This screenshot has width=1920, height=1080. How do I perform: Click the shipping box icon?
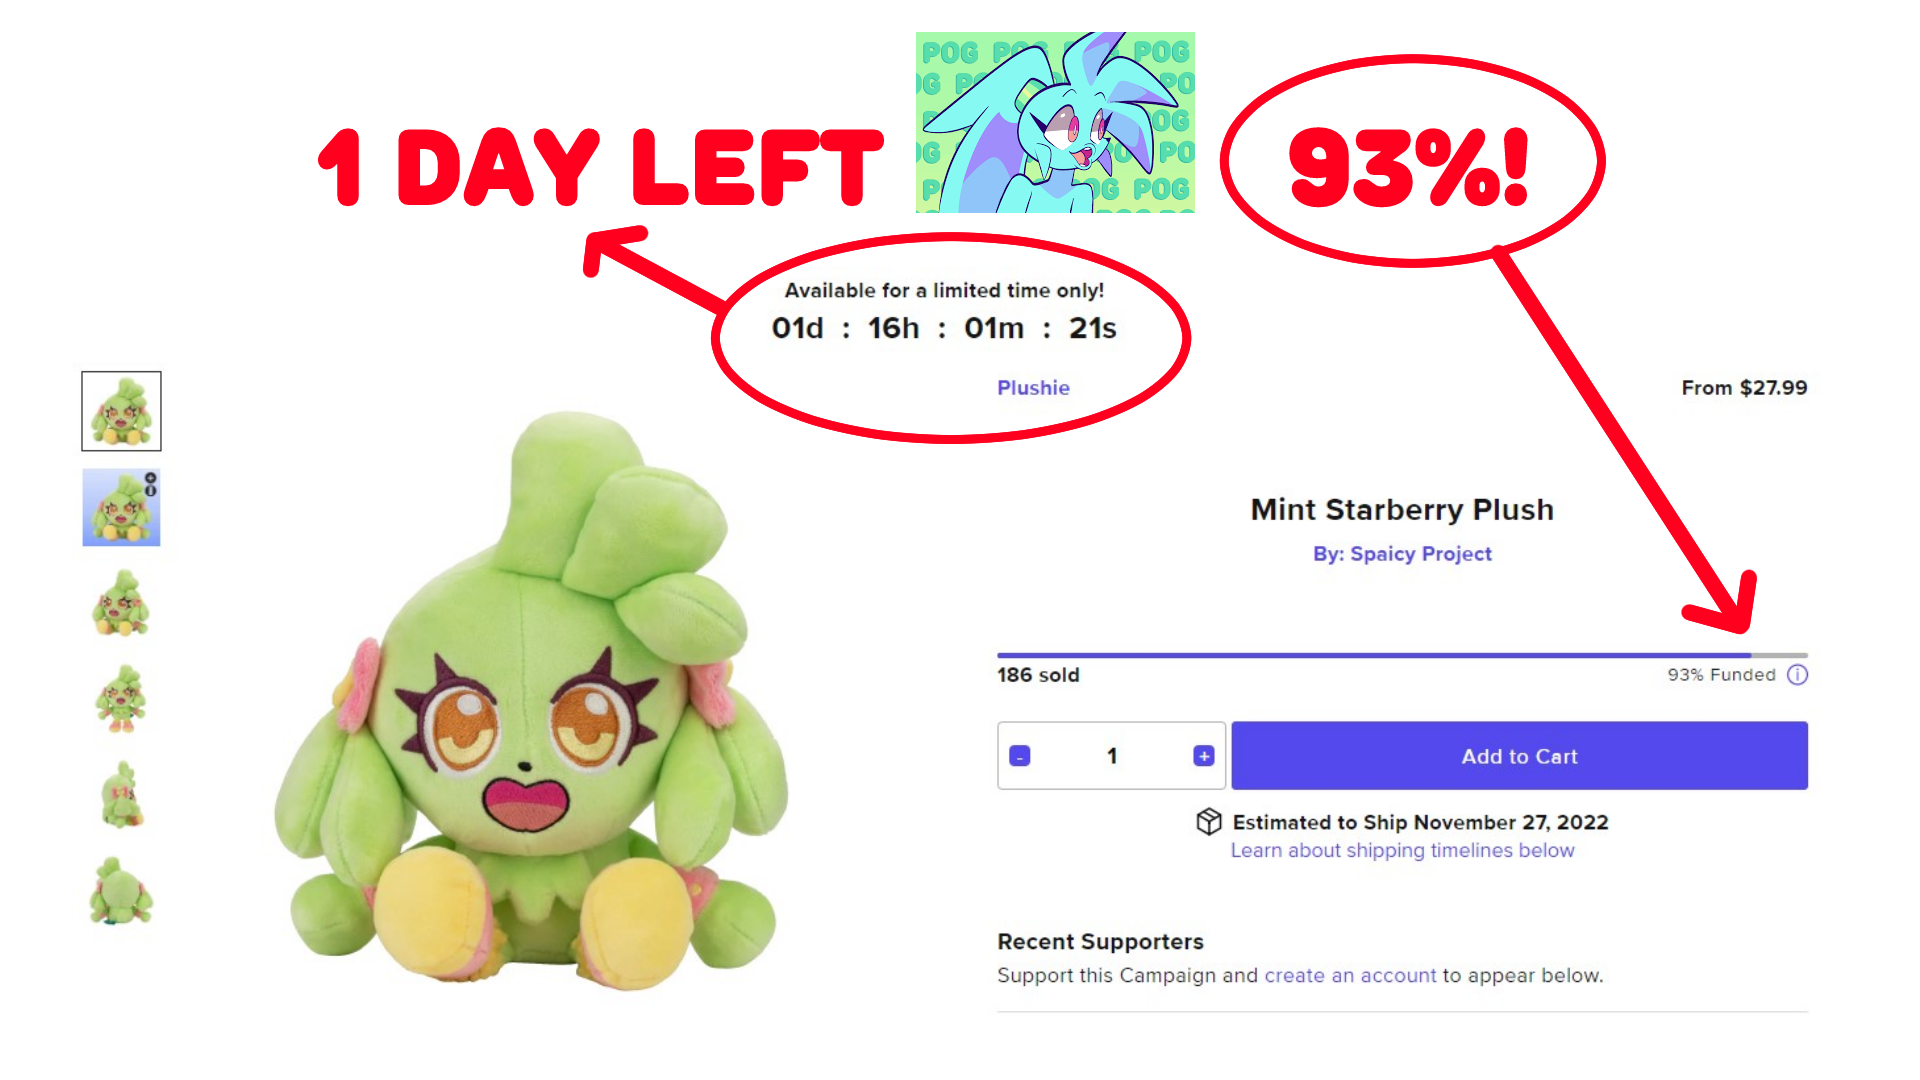coord(1209,822)
